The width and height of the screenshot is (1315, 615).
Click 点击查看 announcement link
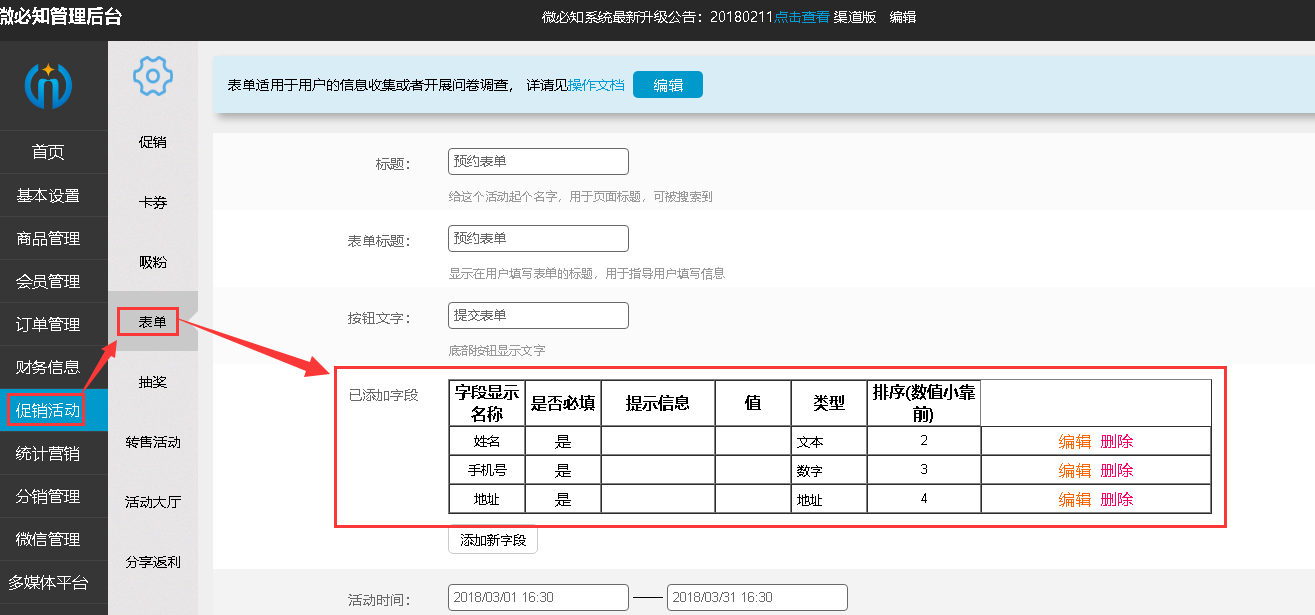tap(801, 17)
